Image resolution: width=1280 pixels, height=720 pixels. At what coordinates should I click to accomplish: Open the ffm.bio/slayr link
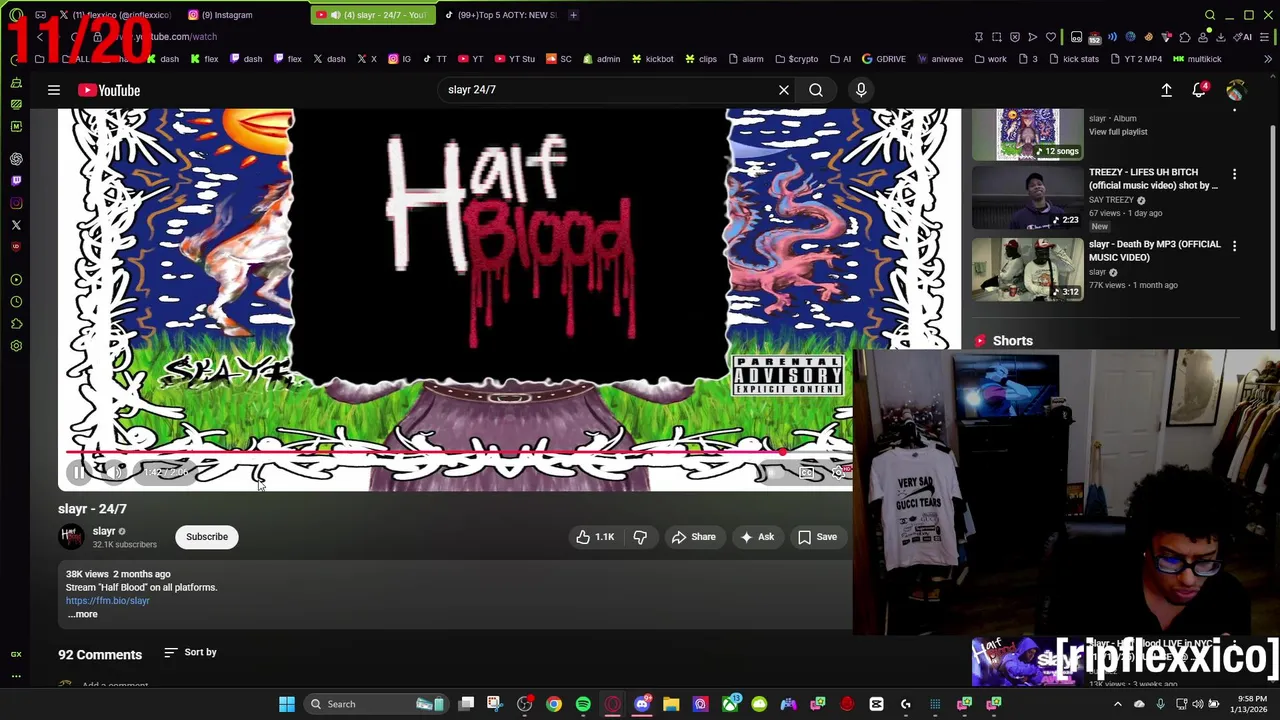click(x=108, y=601)
